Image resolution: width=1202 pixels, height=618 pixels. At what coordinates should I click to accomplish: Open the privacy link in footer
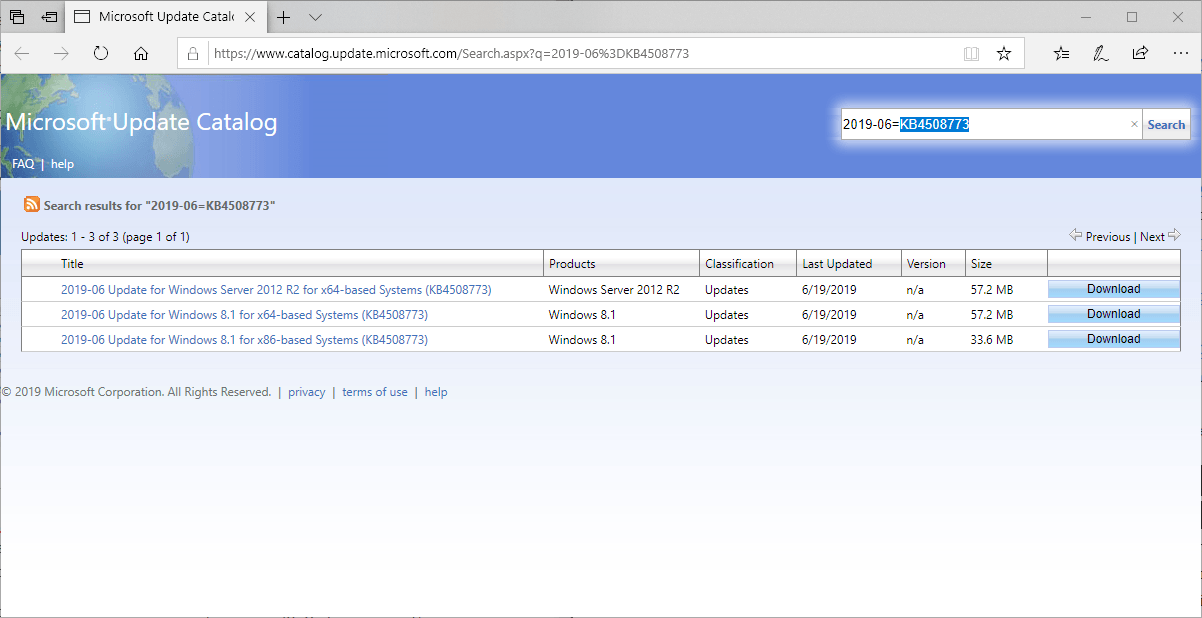tap(306, 392)
